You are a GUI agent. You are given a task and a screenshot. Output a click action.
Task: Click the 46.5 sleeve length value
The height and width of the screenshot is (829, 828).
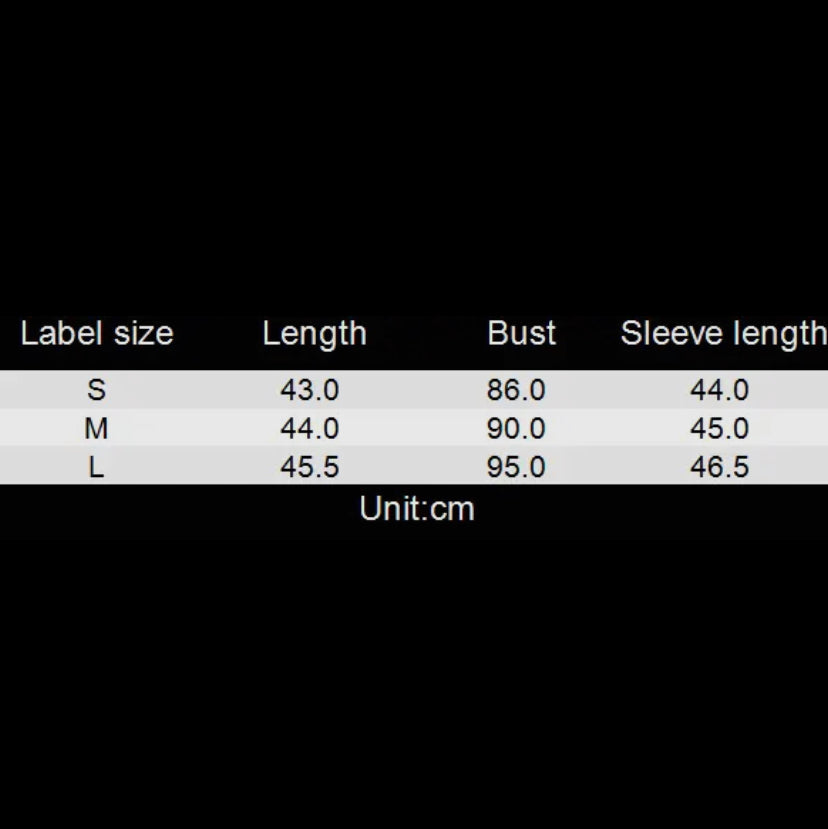coord(719,467)
